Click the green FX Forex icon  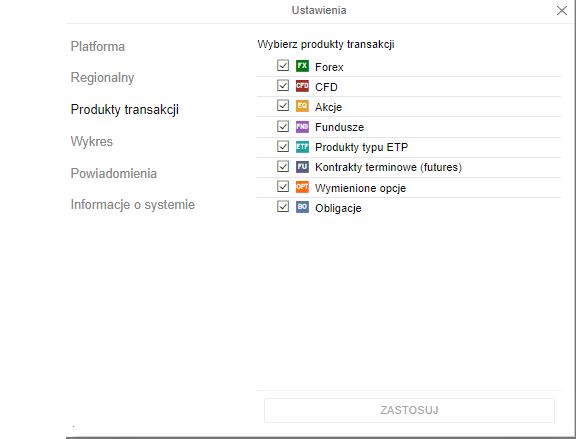click(x=302, y=66)
